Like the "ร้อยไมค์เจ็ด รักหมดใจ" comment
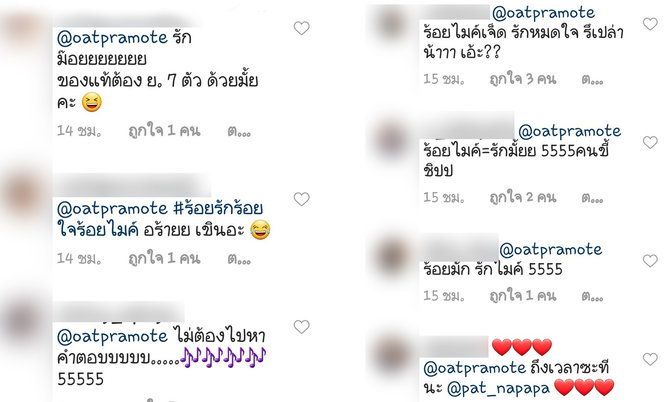Image resolution: width=670 pixels, height=402 pixels. click(x=650, y=24)
